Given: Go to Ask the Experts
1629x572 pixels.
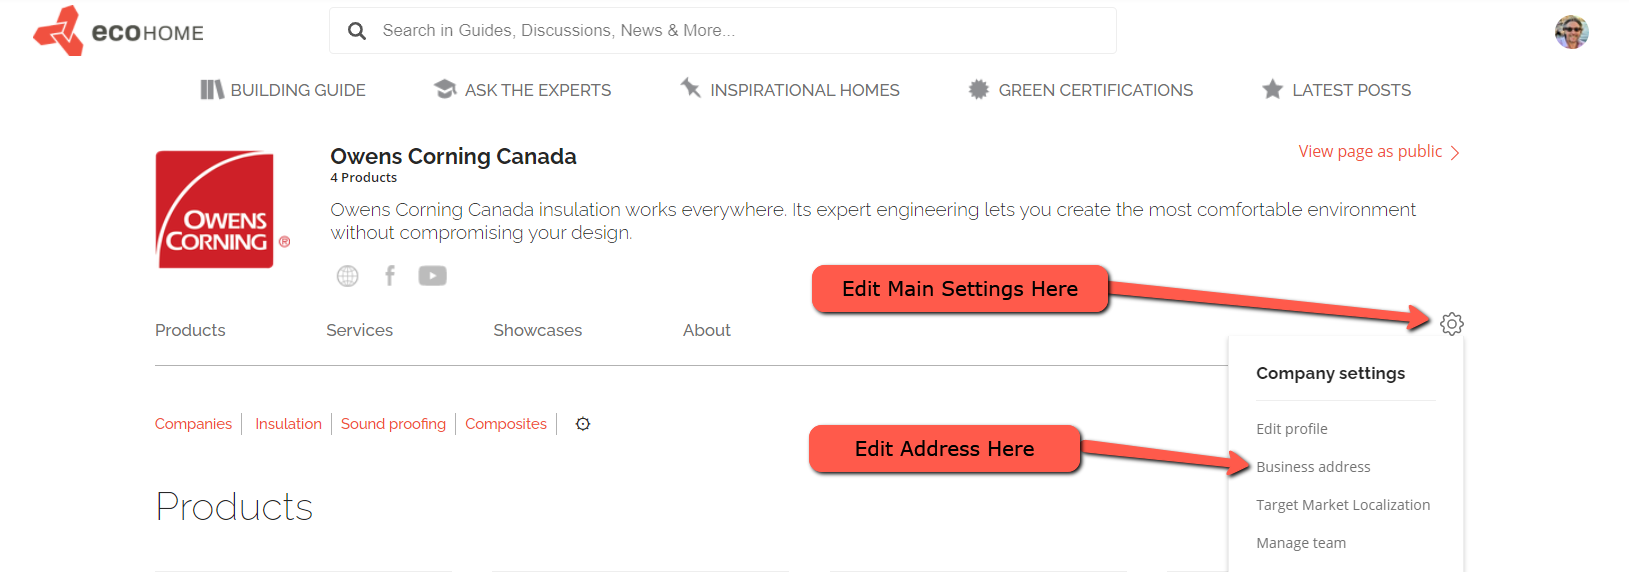Looking at the screenshot, I should pyautogui.click(x=522, y=90).
